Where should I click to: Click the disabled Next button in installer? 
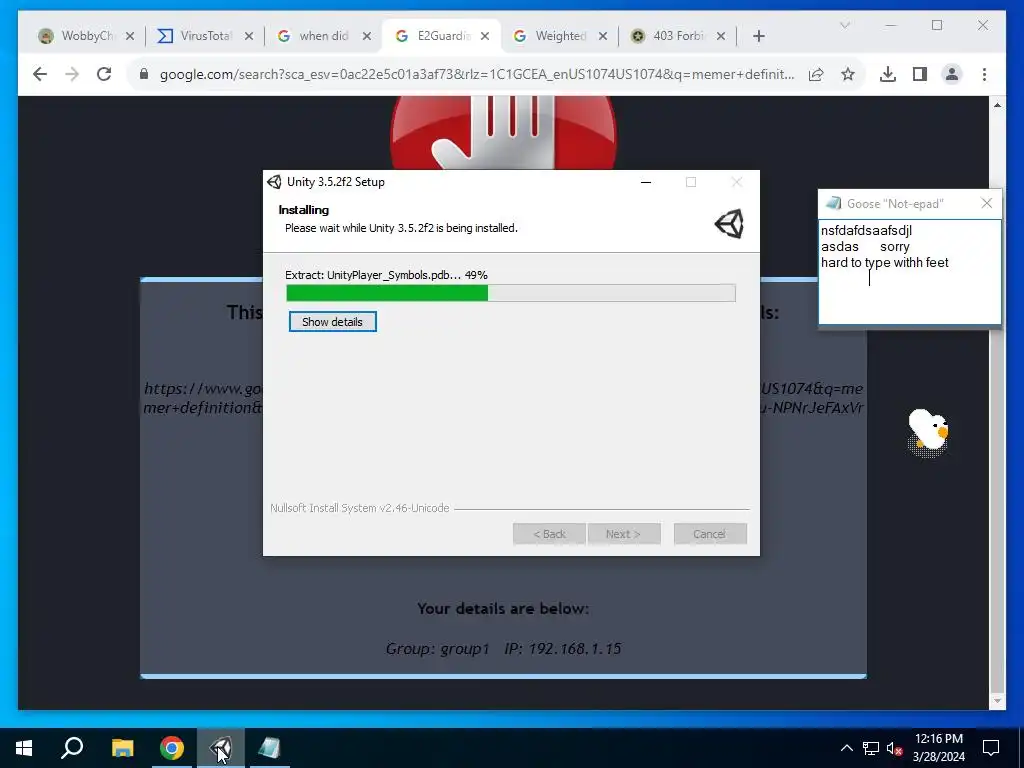tap(624, 534)
